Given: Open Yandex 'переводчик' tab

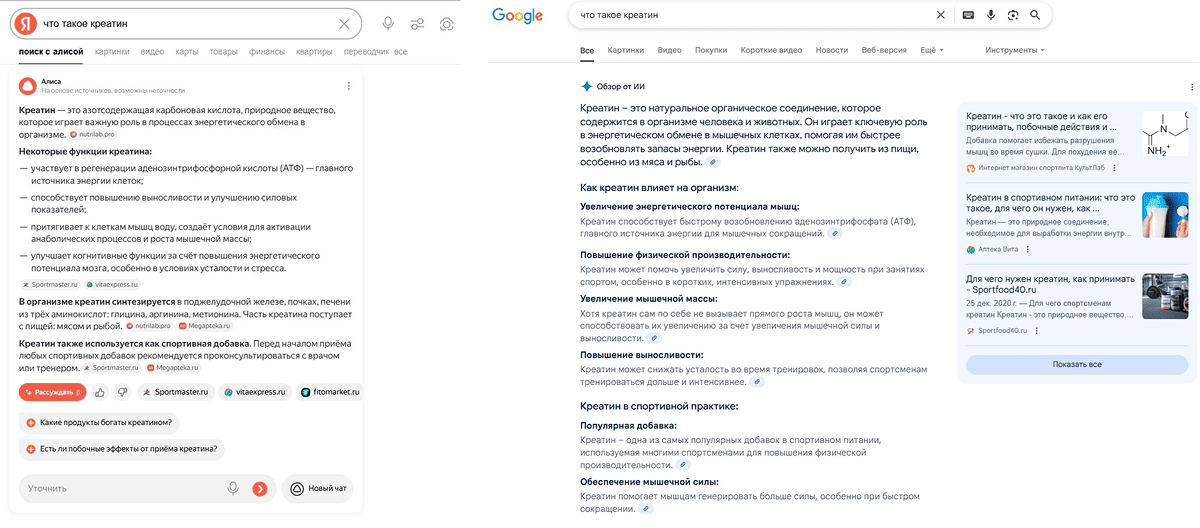Looking at the screenshot, I should 366,51.
